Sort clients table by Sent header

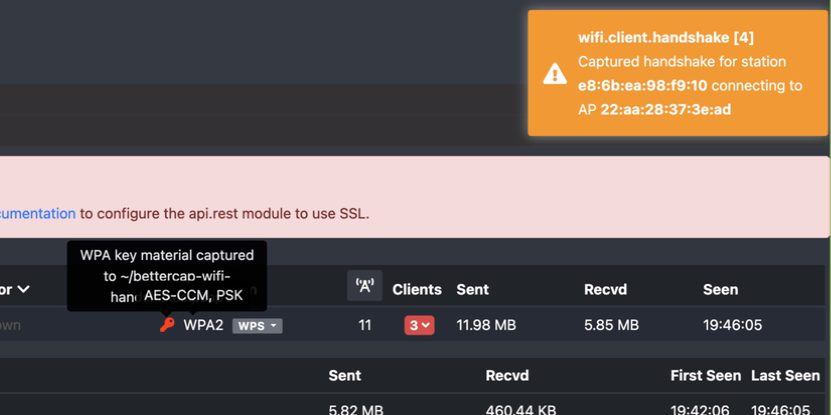(345, 375)
